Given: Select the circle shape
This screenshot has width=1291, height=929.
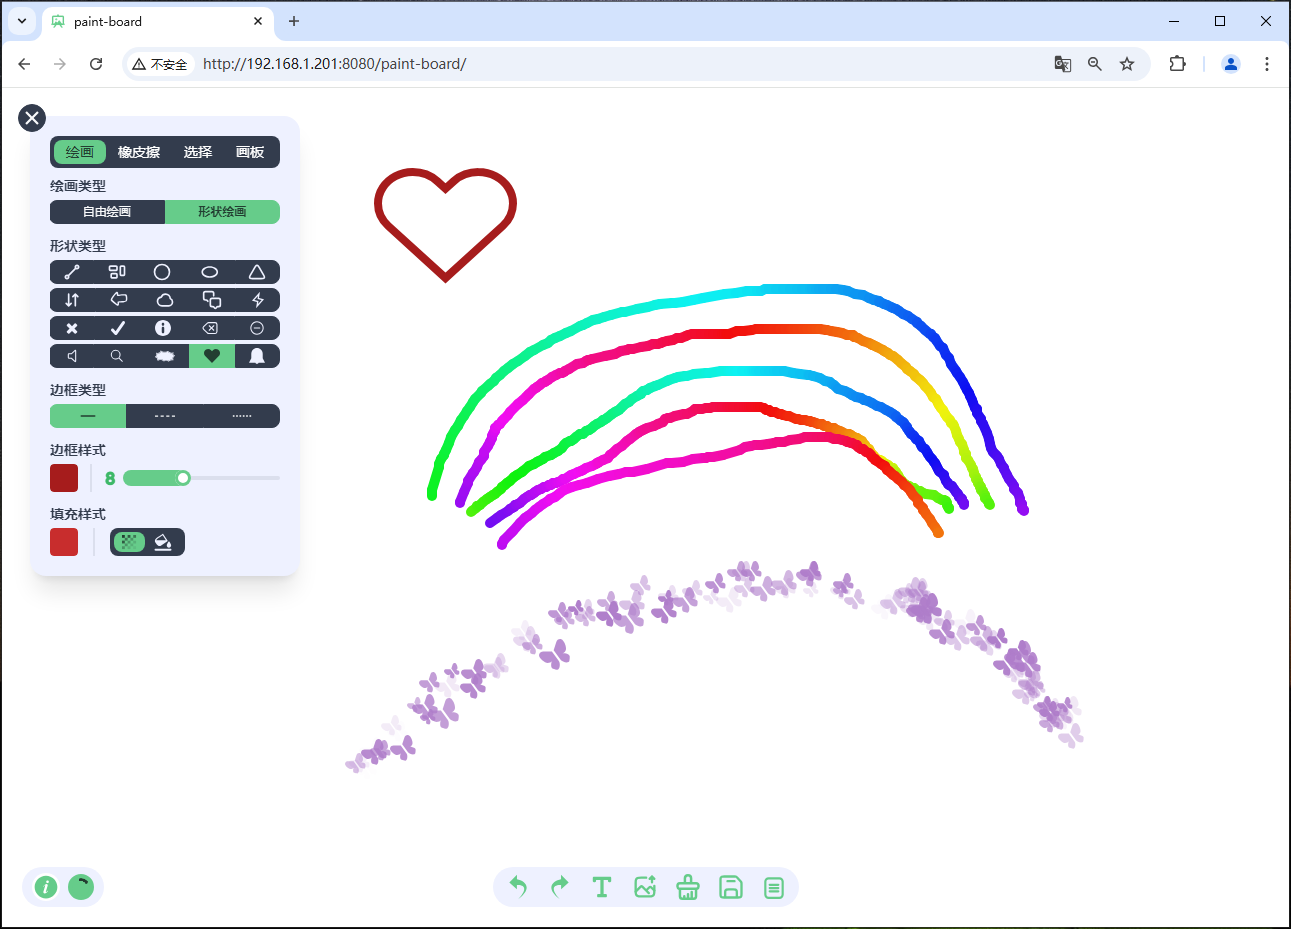Looking at the screenshot, I should coord(162,272).
